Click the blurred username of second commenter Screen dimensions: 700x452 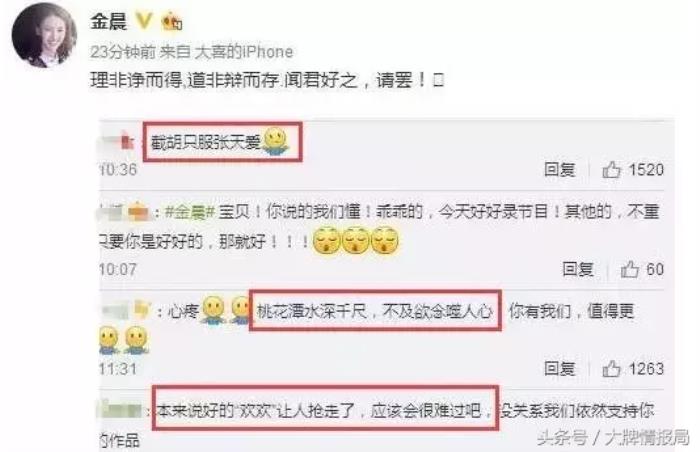pyautogui.click(x=125, y=212)
